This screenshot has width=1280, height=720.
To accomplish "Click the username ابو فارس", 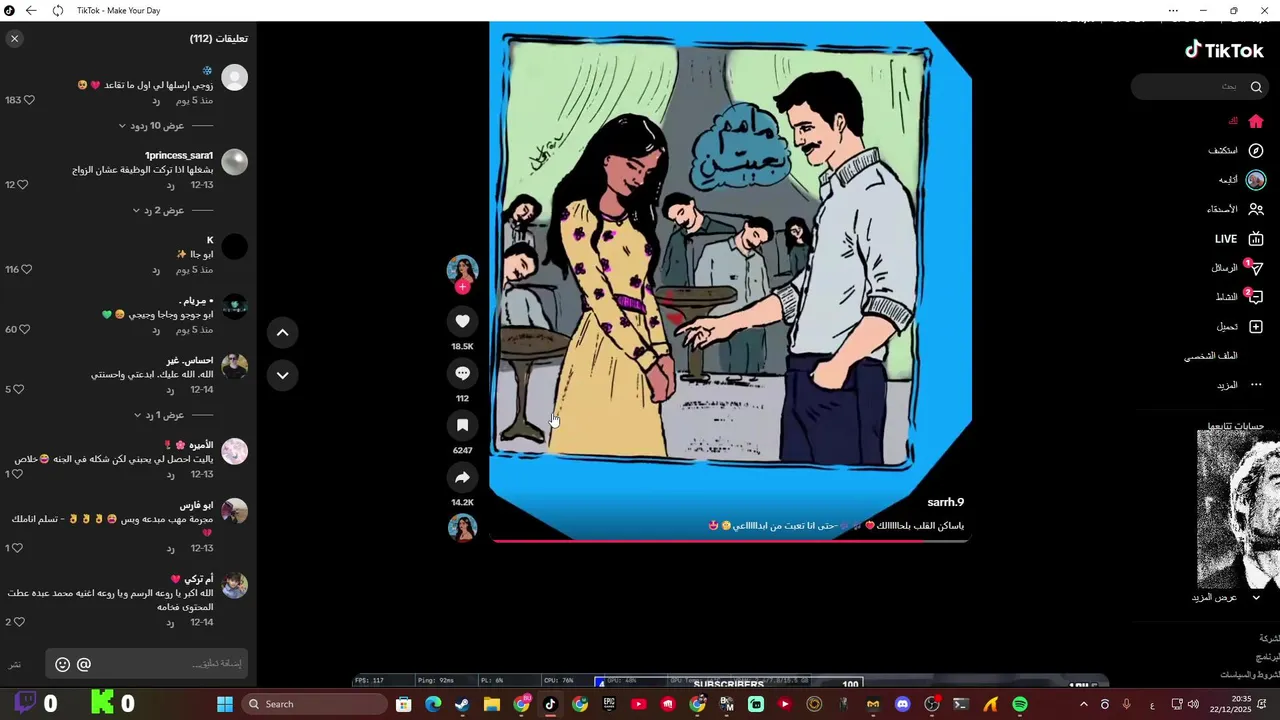I will pos(196,505).
